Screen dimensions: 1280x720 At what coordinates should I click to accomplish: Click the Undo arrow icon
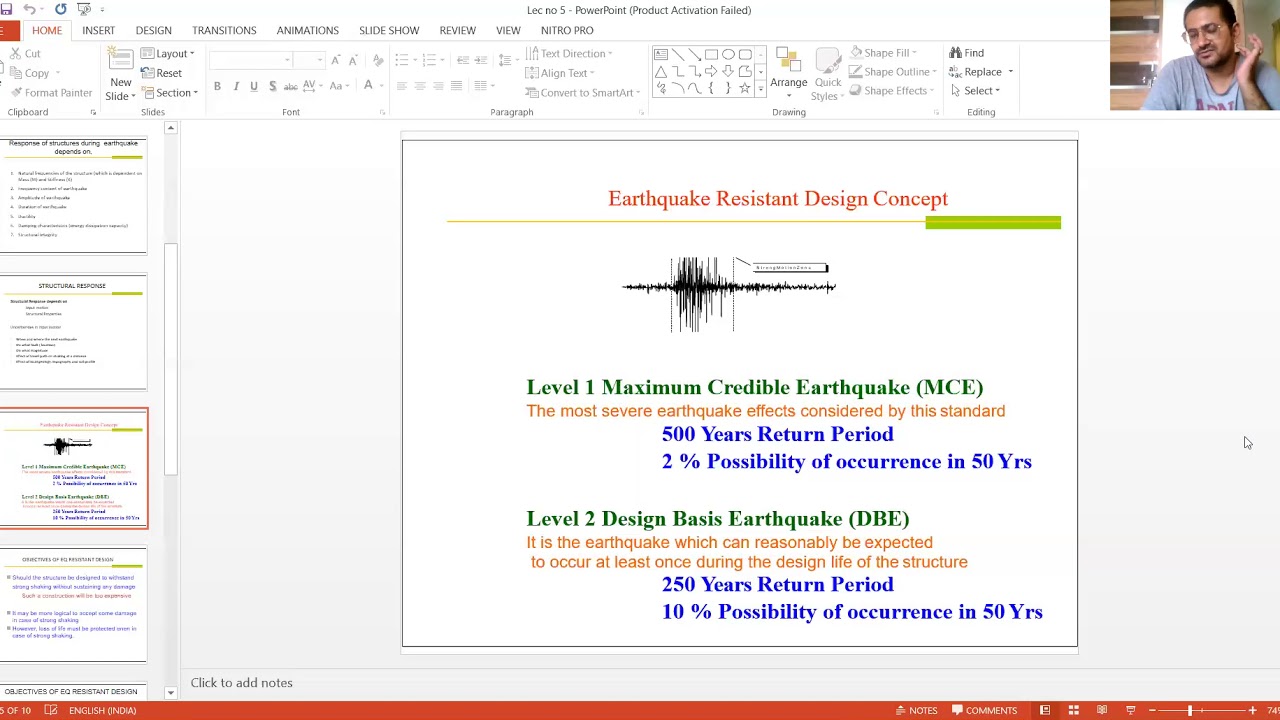[29, 9]
